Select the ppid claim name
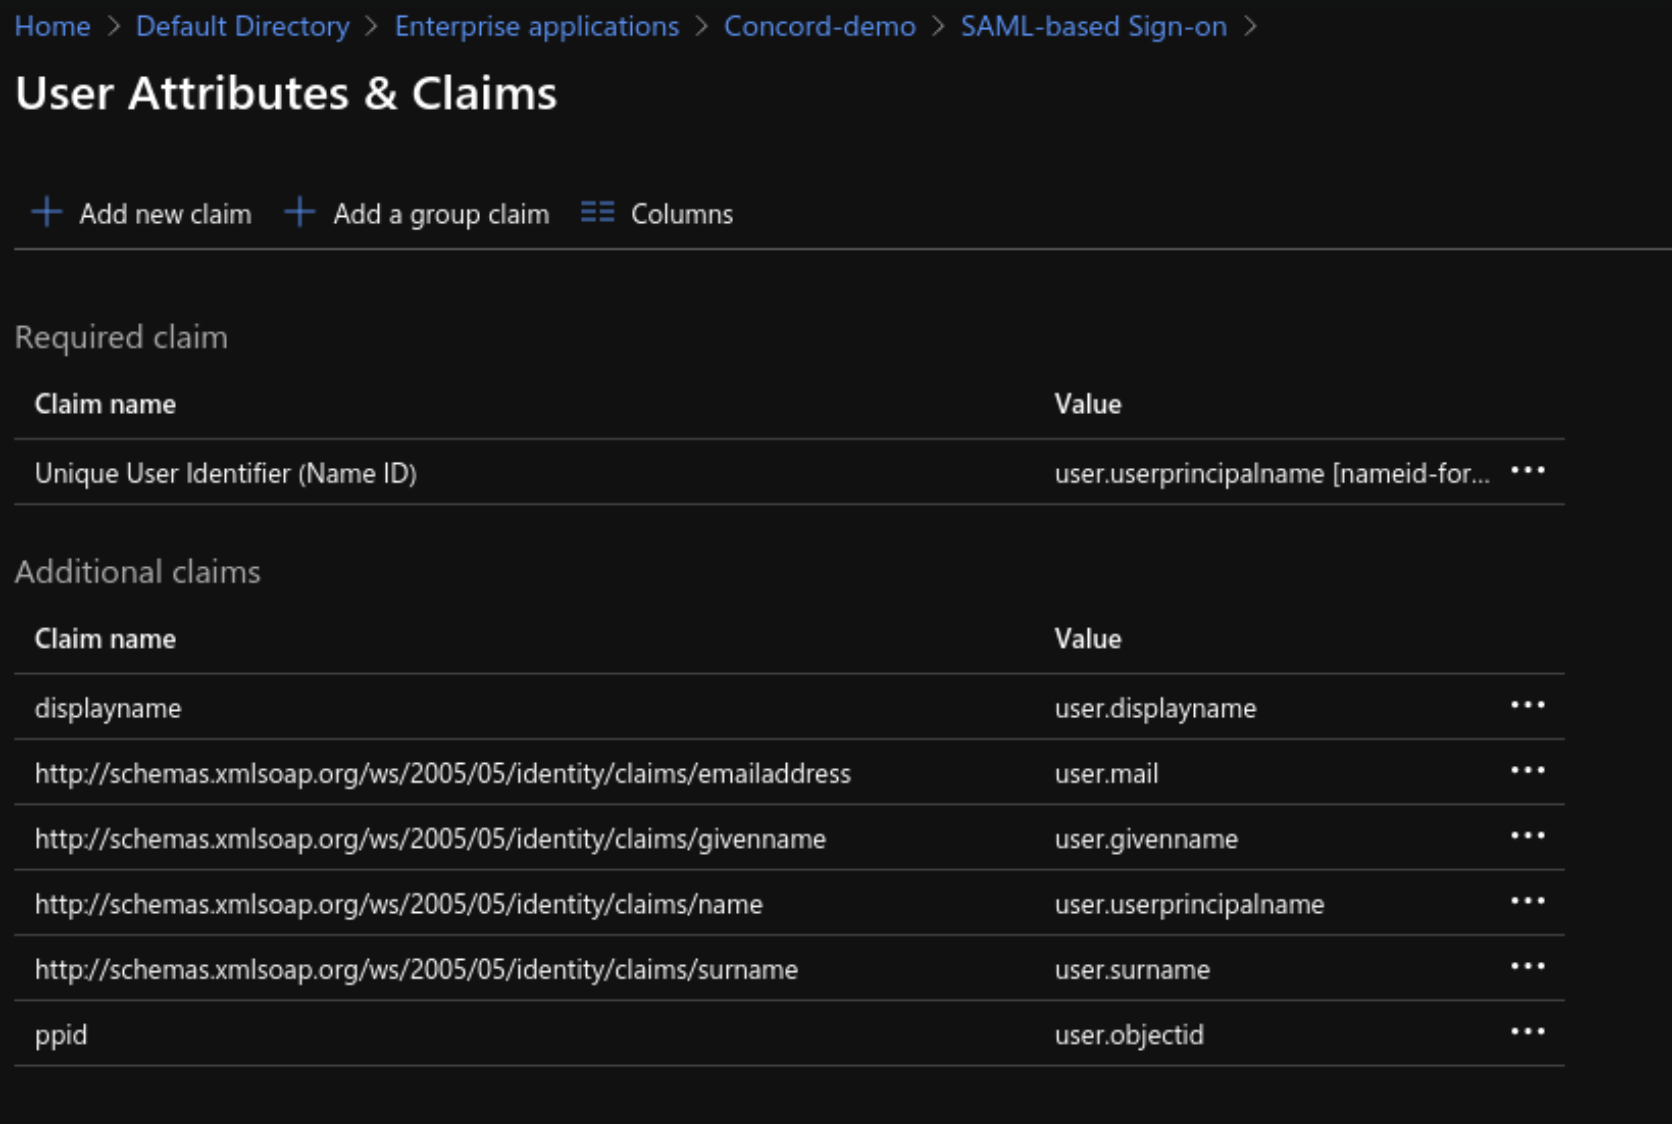This screenshot has height=1124, width=1672. [x=61, y=1035]
